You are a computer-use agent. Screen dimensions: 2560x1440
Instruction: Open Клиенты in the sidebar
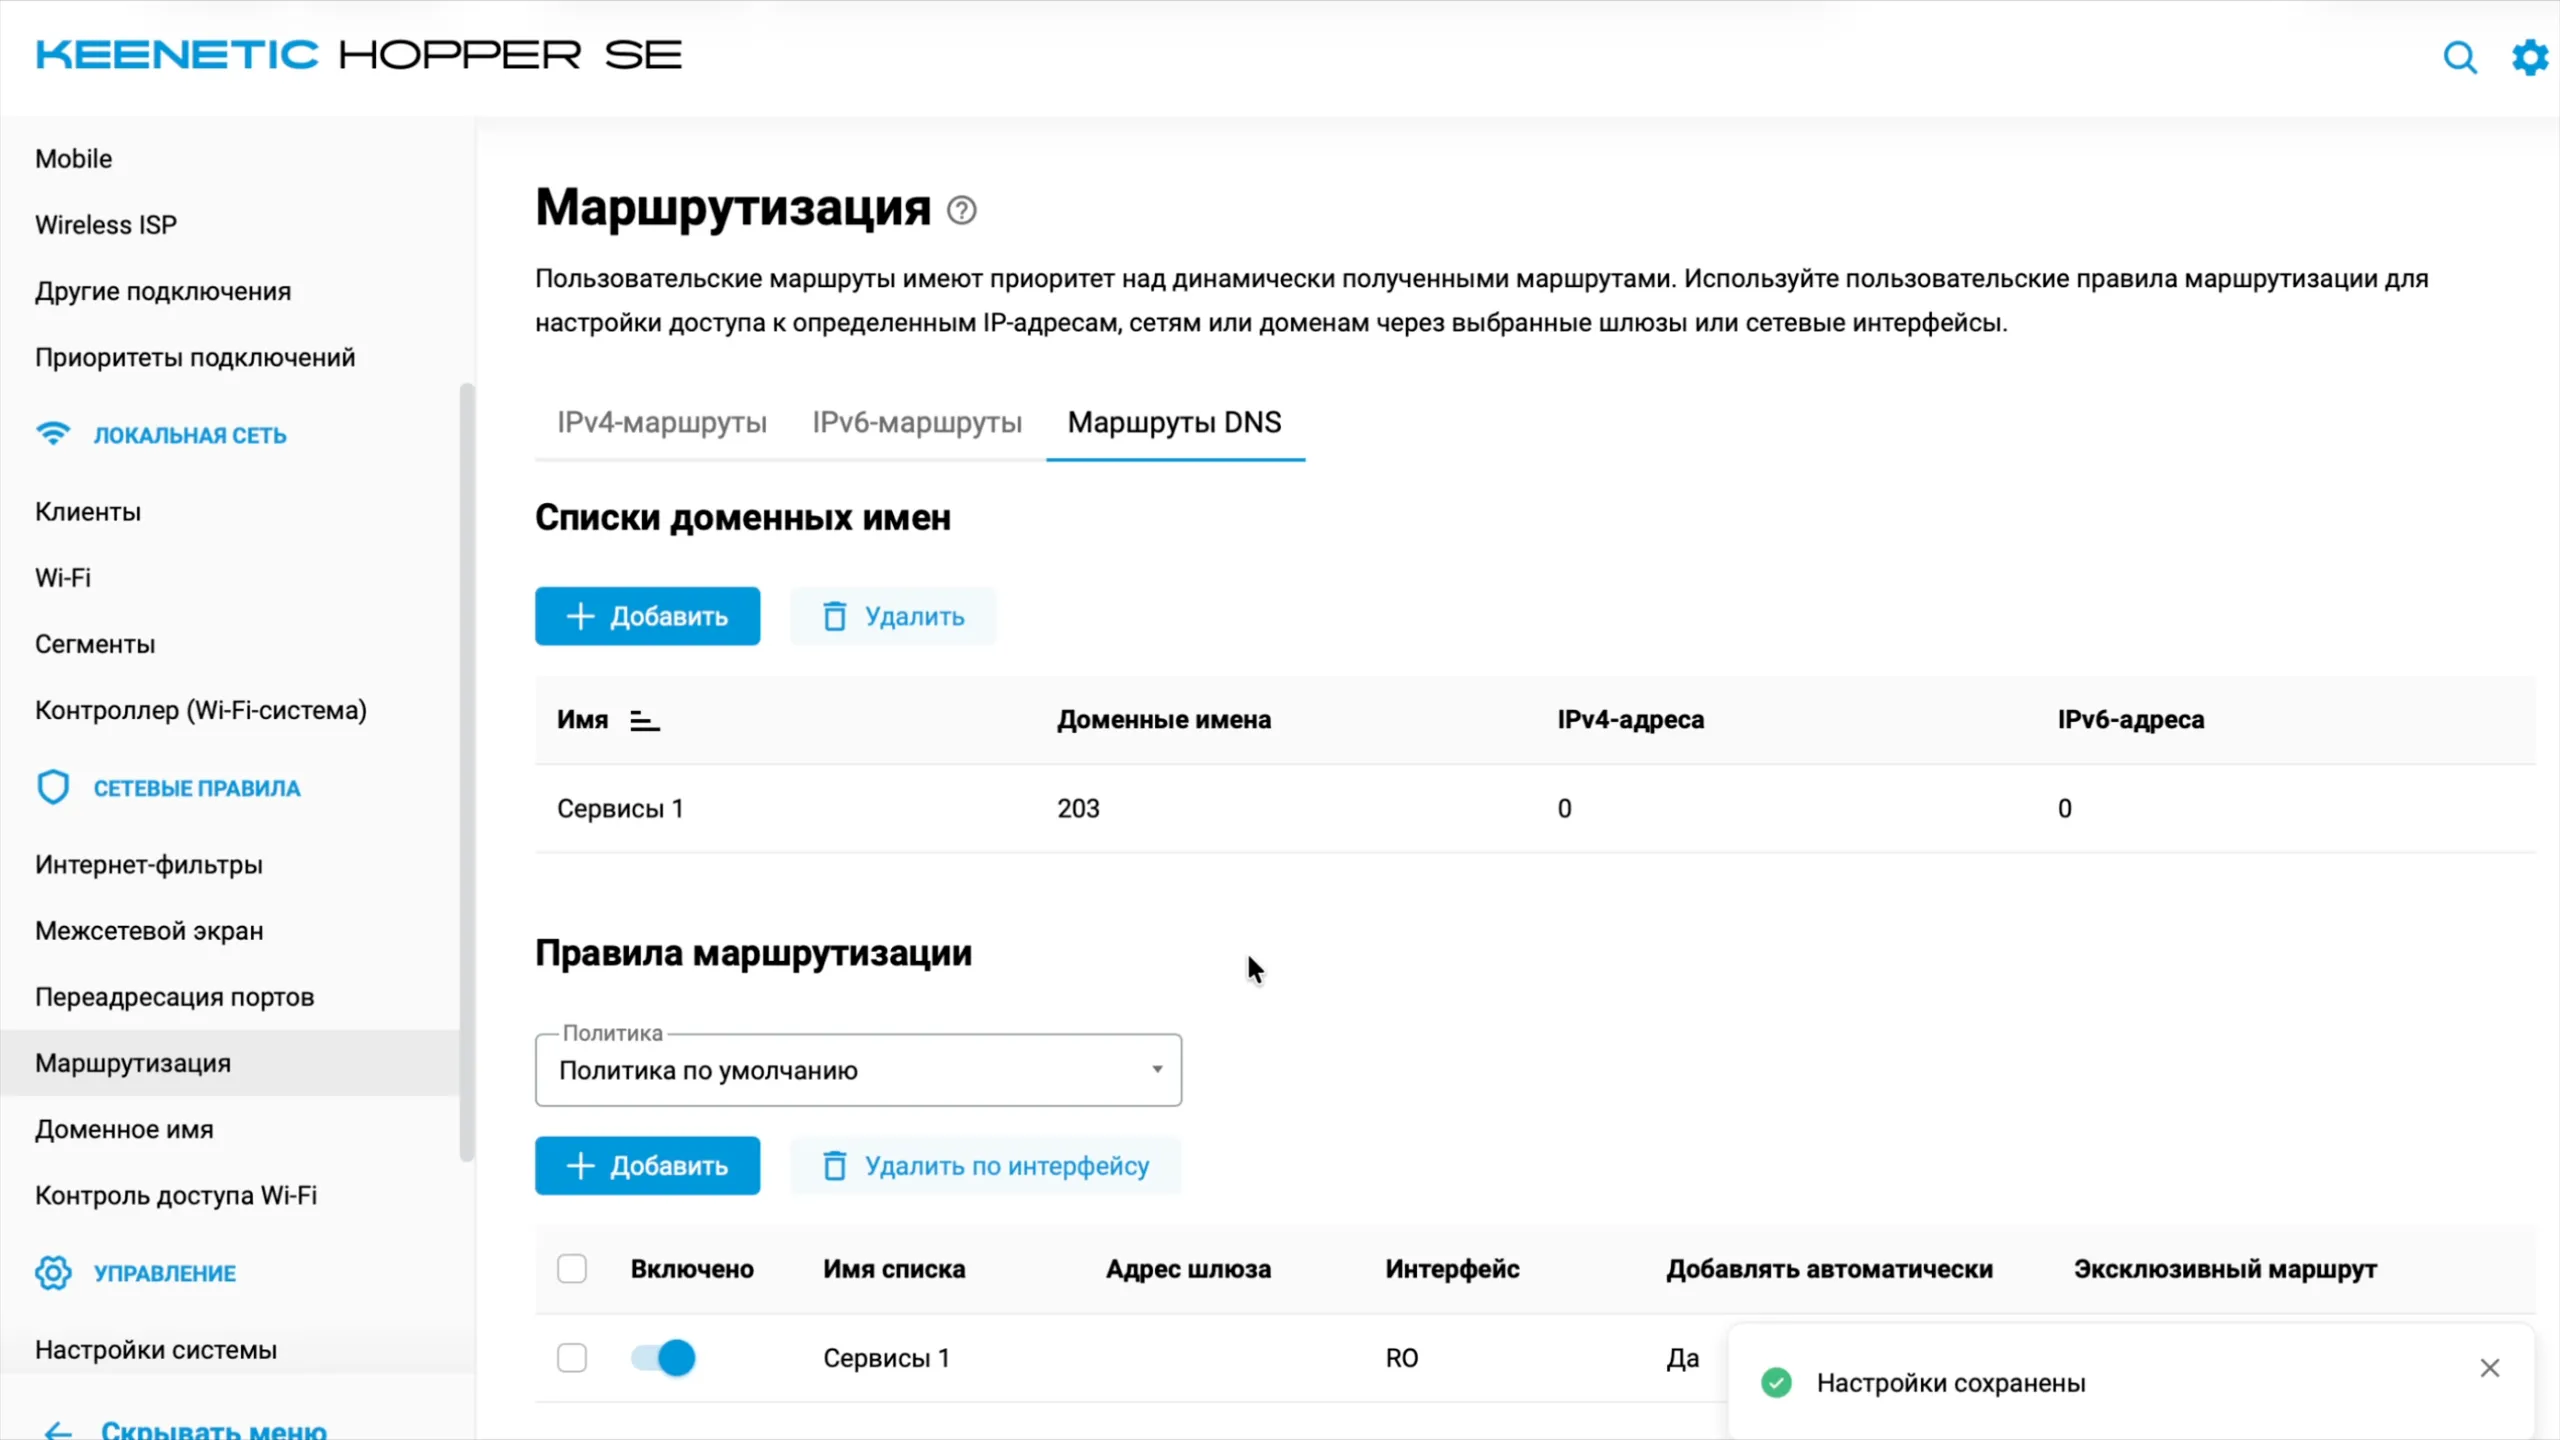(88, 512)
